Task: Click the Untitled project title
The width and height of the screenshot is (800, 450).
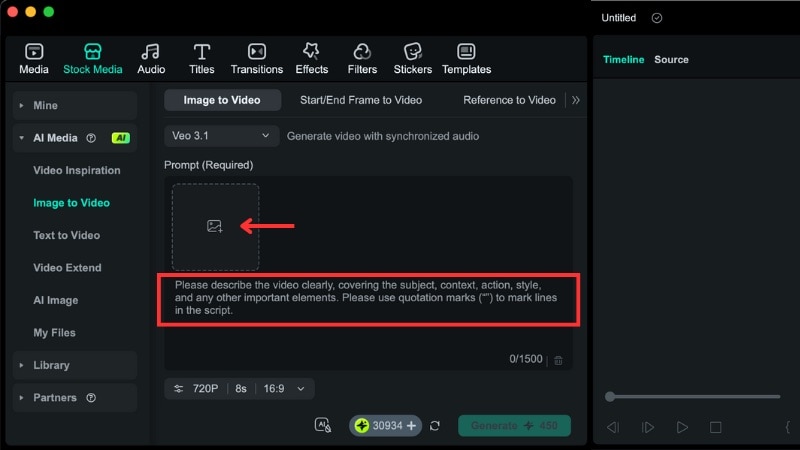Action: 618,18
